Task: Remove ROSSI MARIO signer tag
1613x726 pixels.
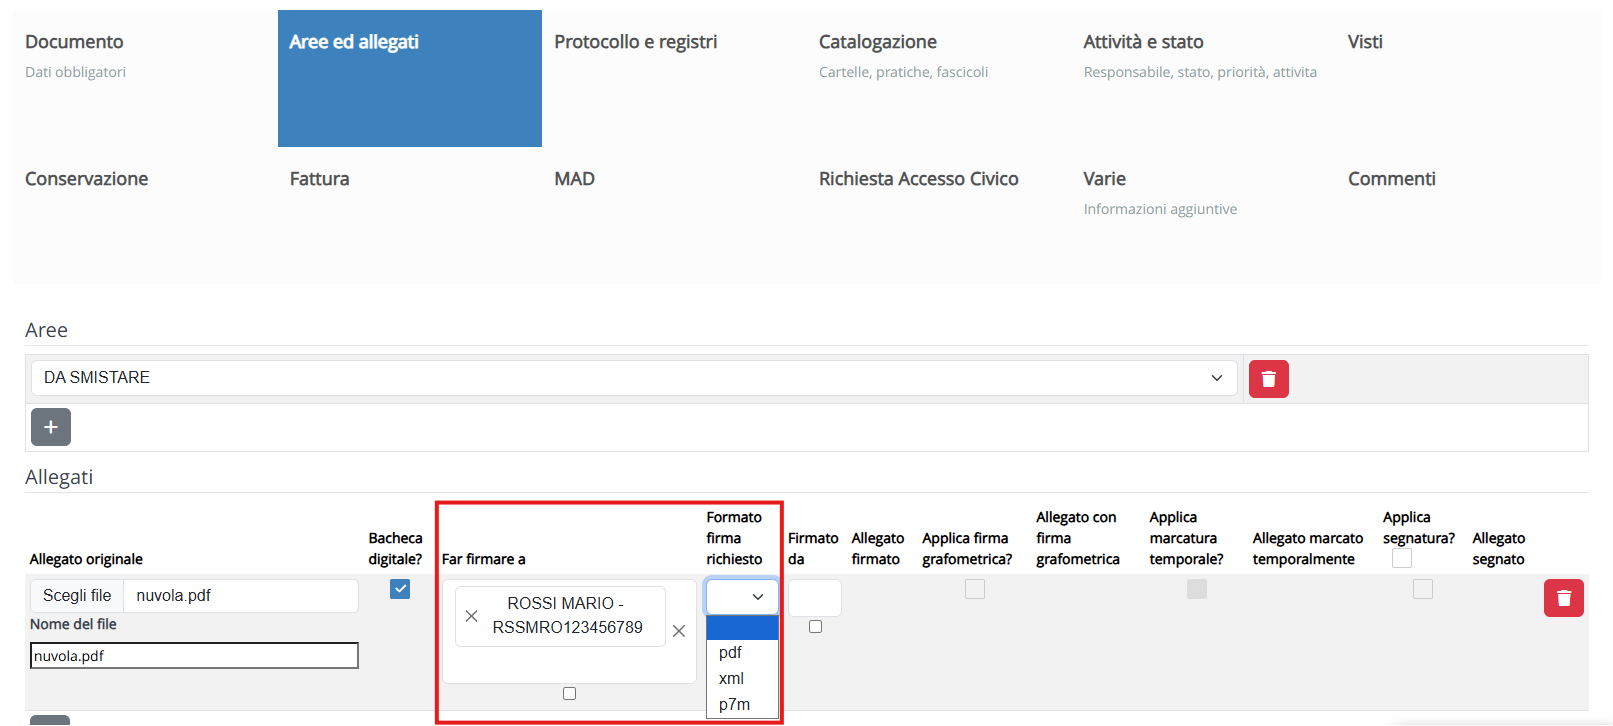Action: (x=472, y=616)
